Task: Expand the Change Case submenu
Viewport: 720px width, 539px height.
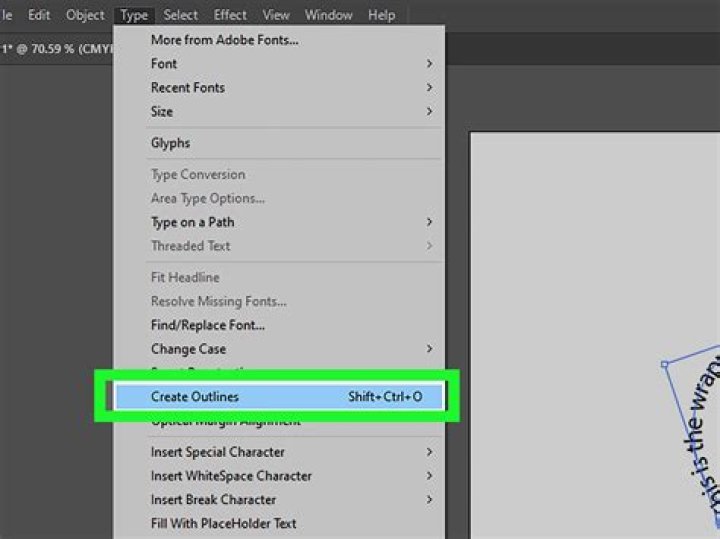Action: [x=429, y=349]
